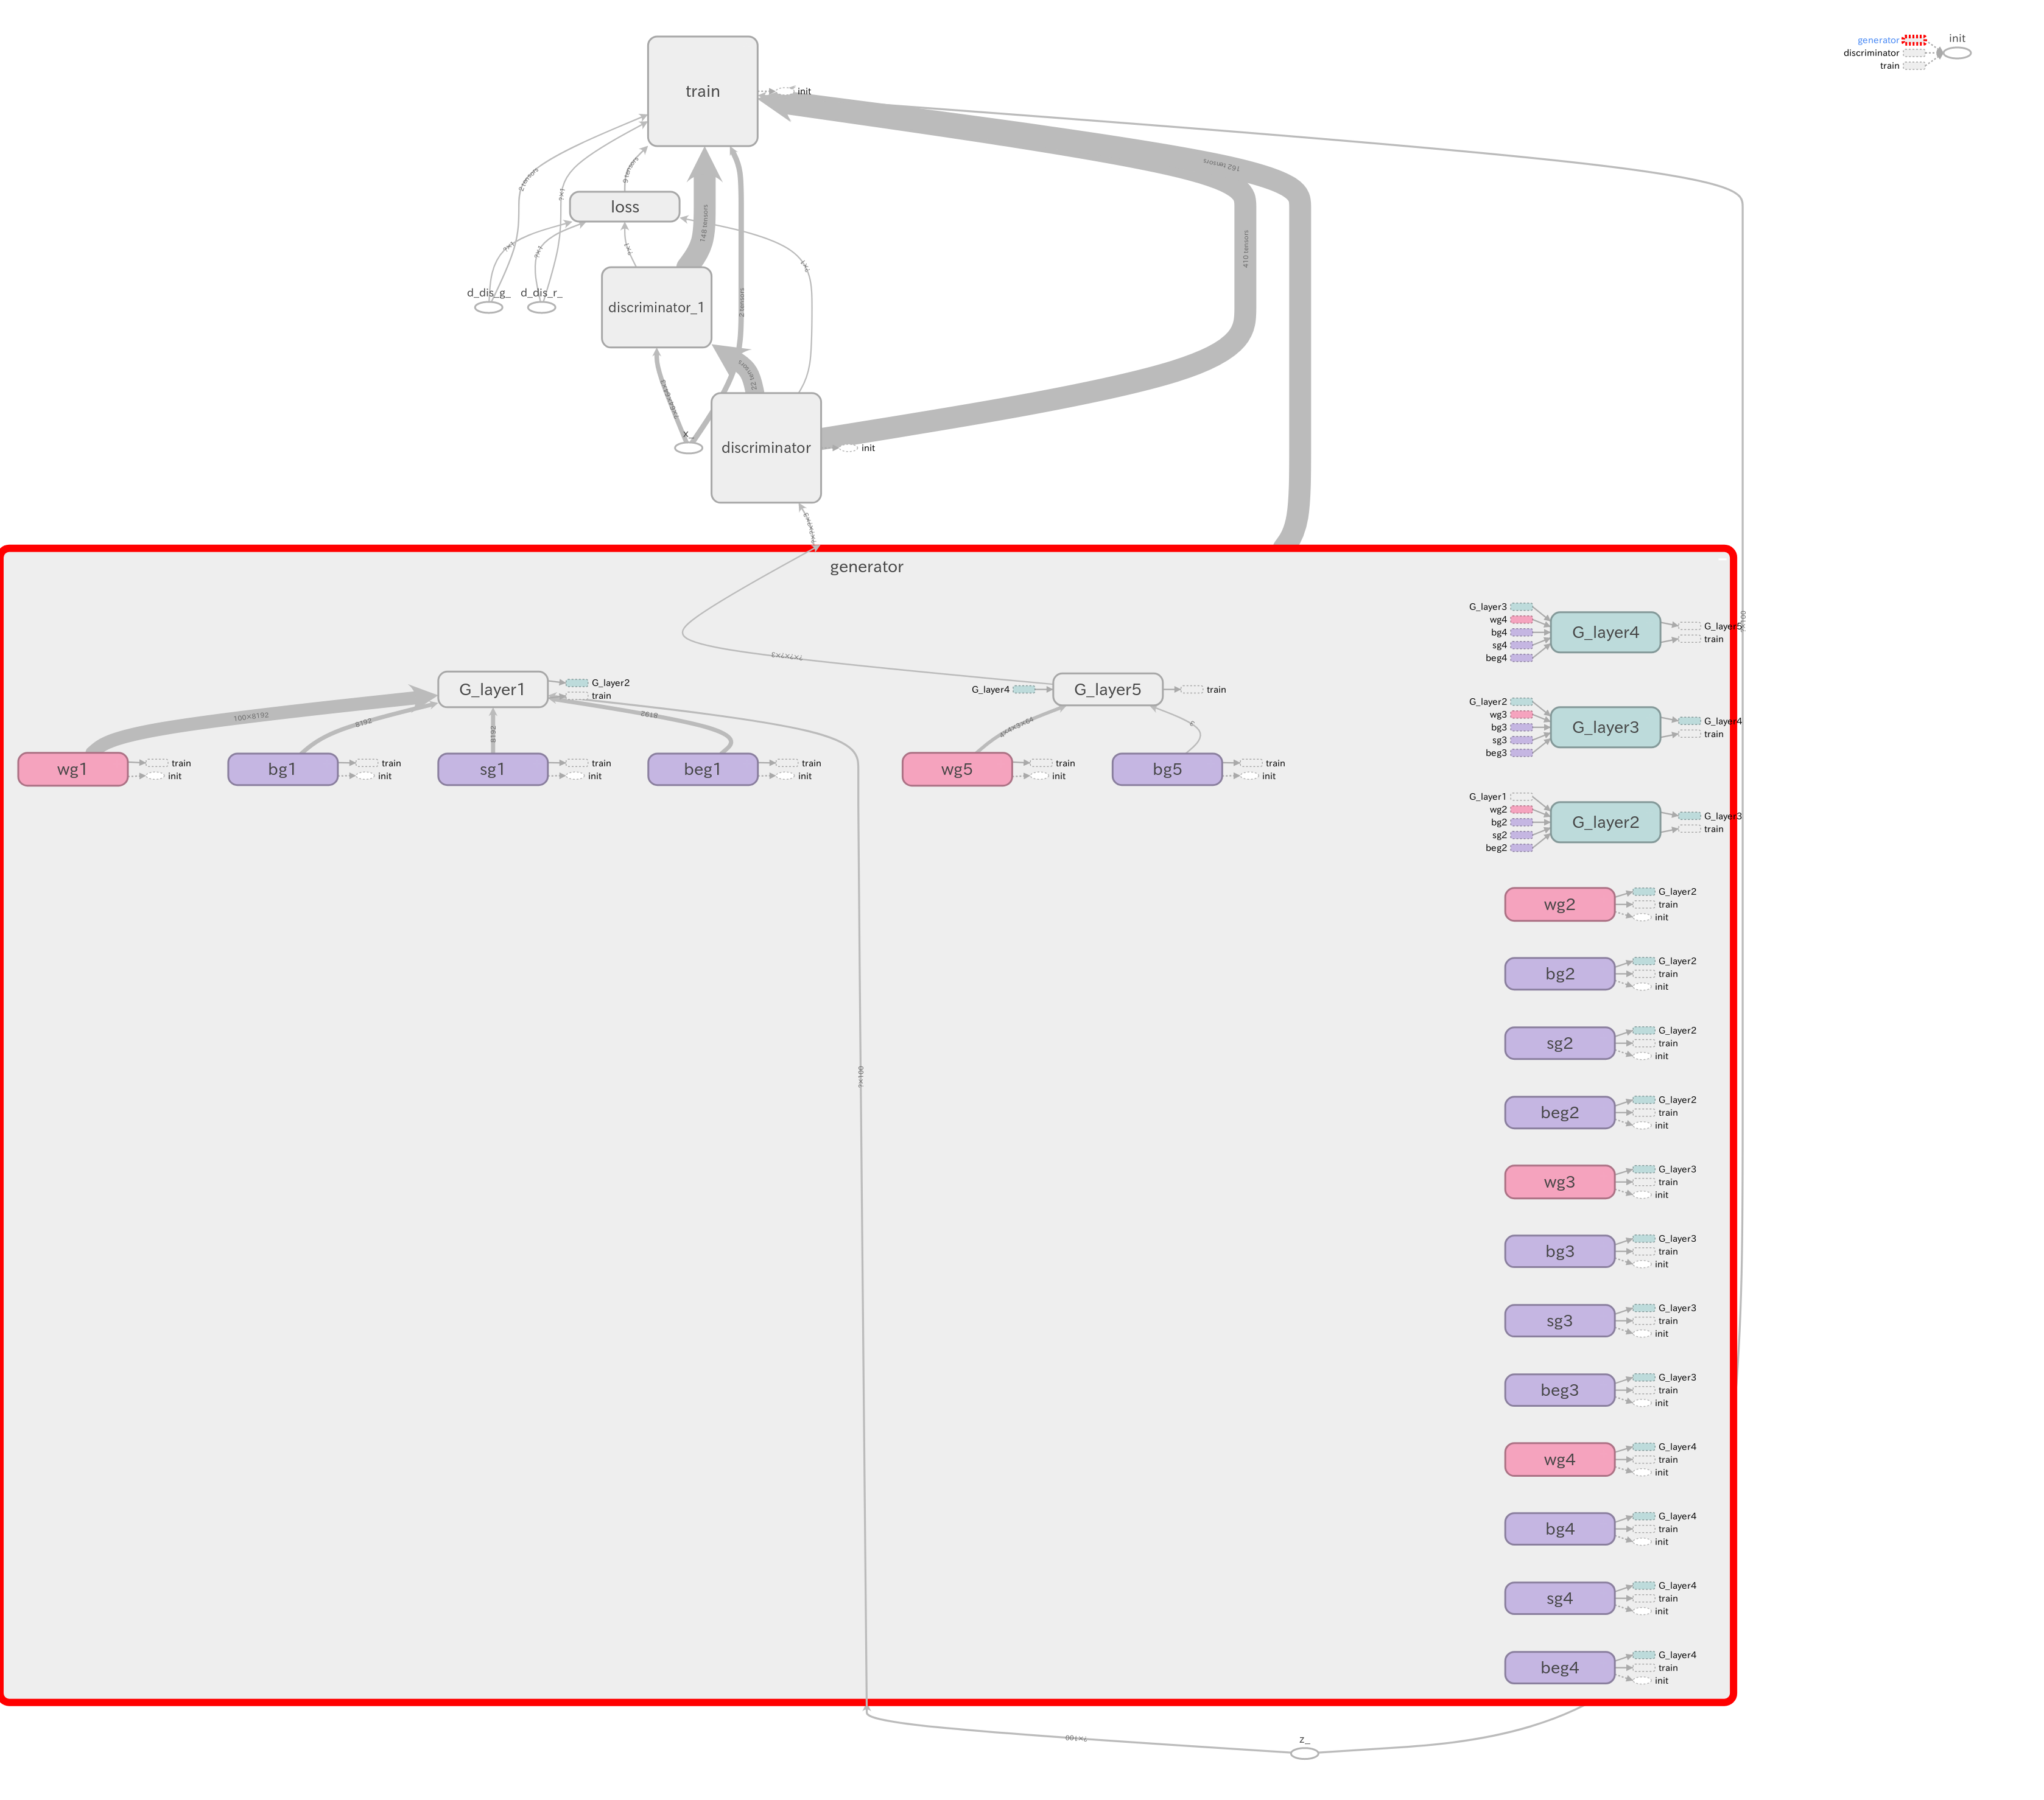Select the teal G_layer4 node
Screen dimensions: 2044x1800
pos(1605,632)
